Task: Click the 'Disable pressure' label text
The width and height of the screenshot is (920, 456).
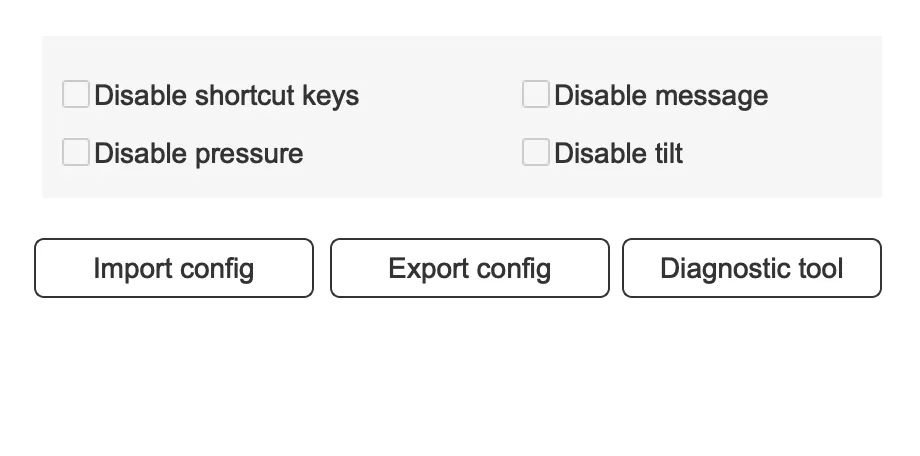Action: [x=199, y=154]
